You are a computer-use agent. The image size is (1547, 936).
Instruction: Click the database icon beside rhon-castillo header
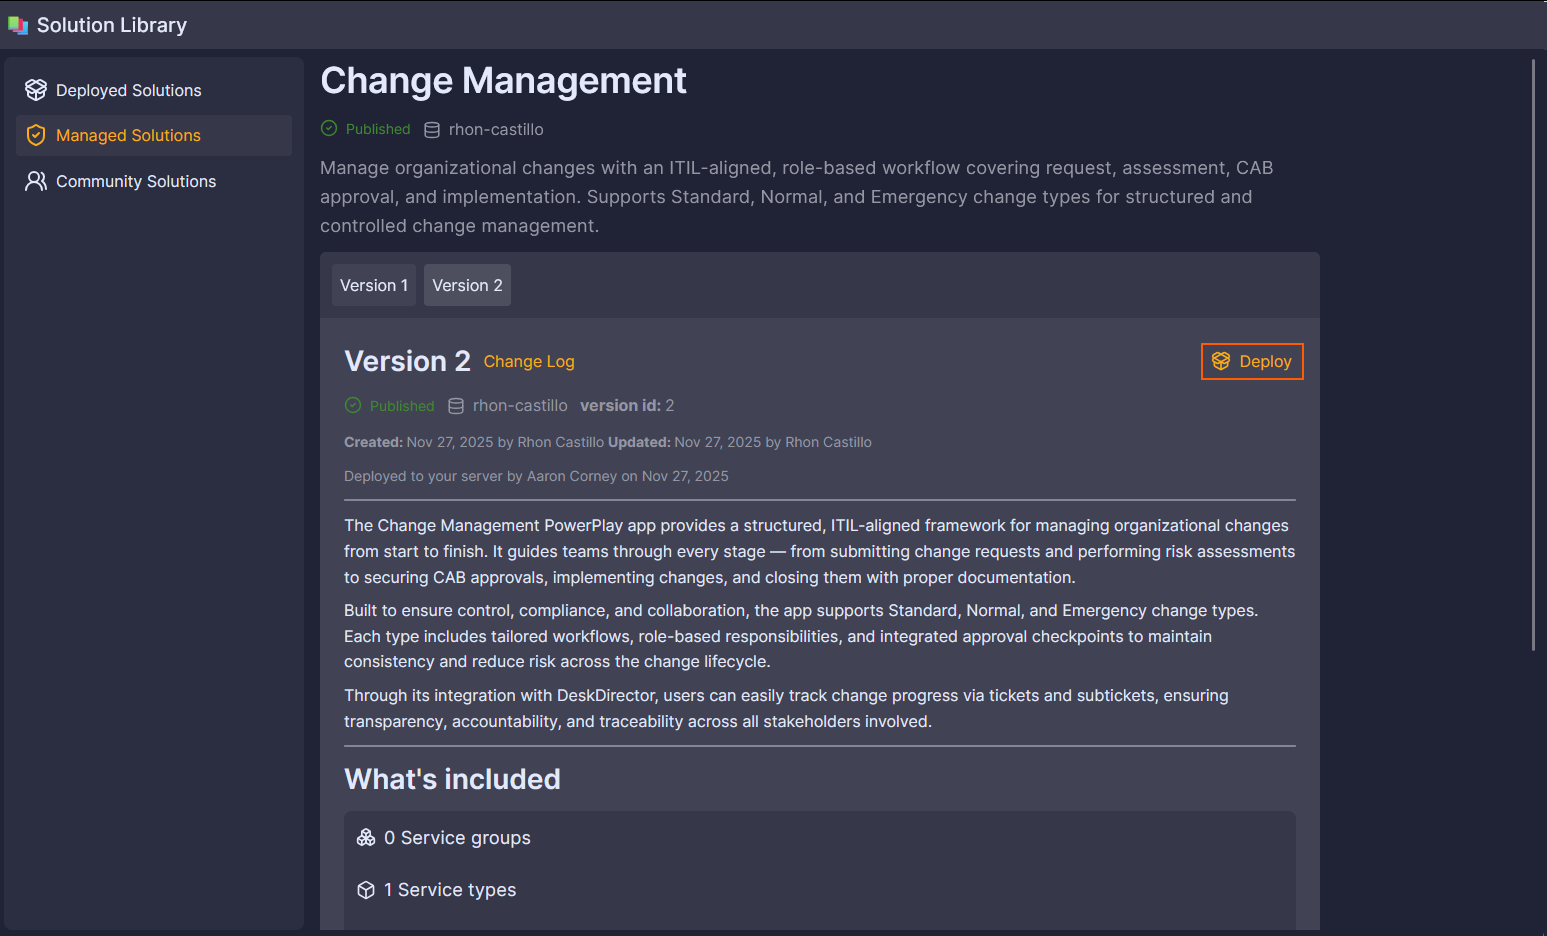[432, 130]
